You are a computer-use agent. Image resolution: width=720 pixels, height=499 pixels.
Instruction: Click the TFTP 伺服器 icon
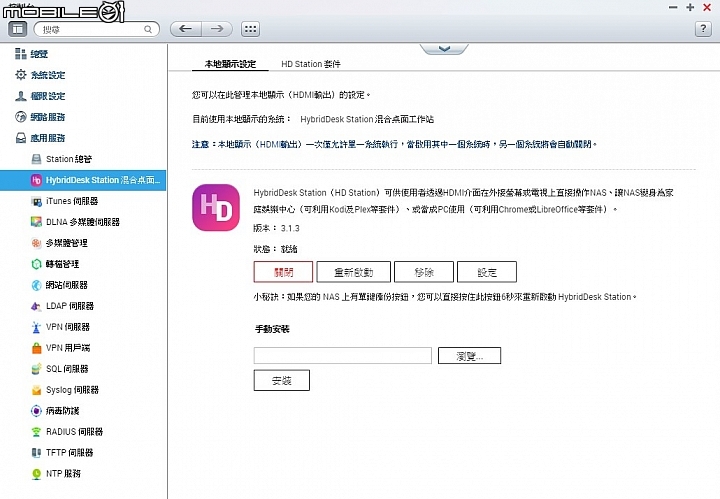[x=36, y=453]
